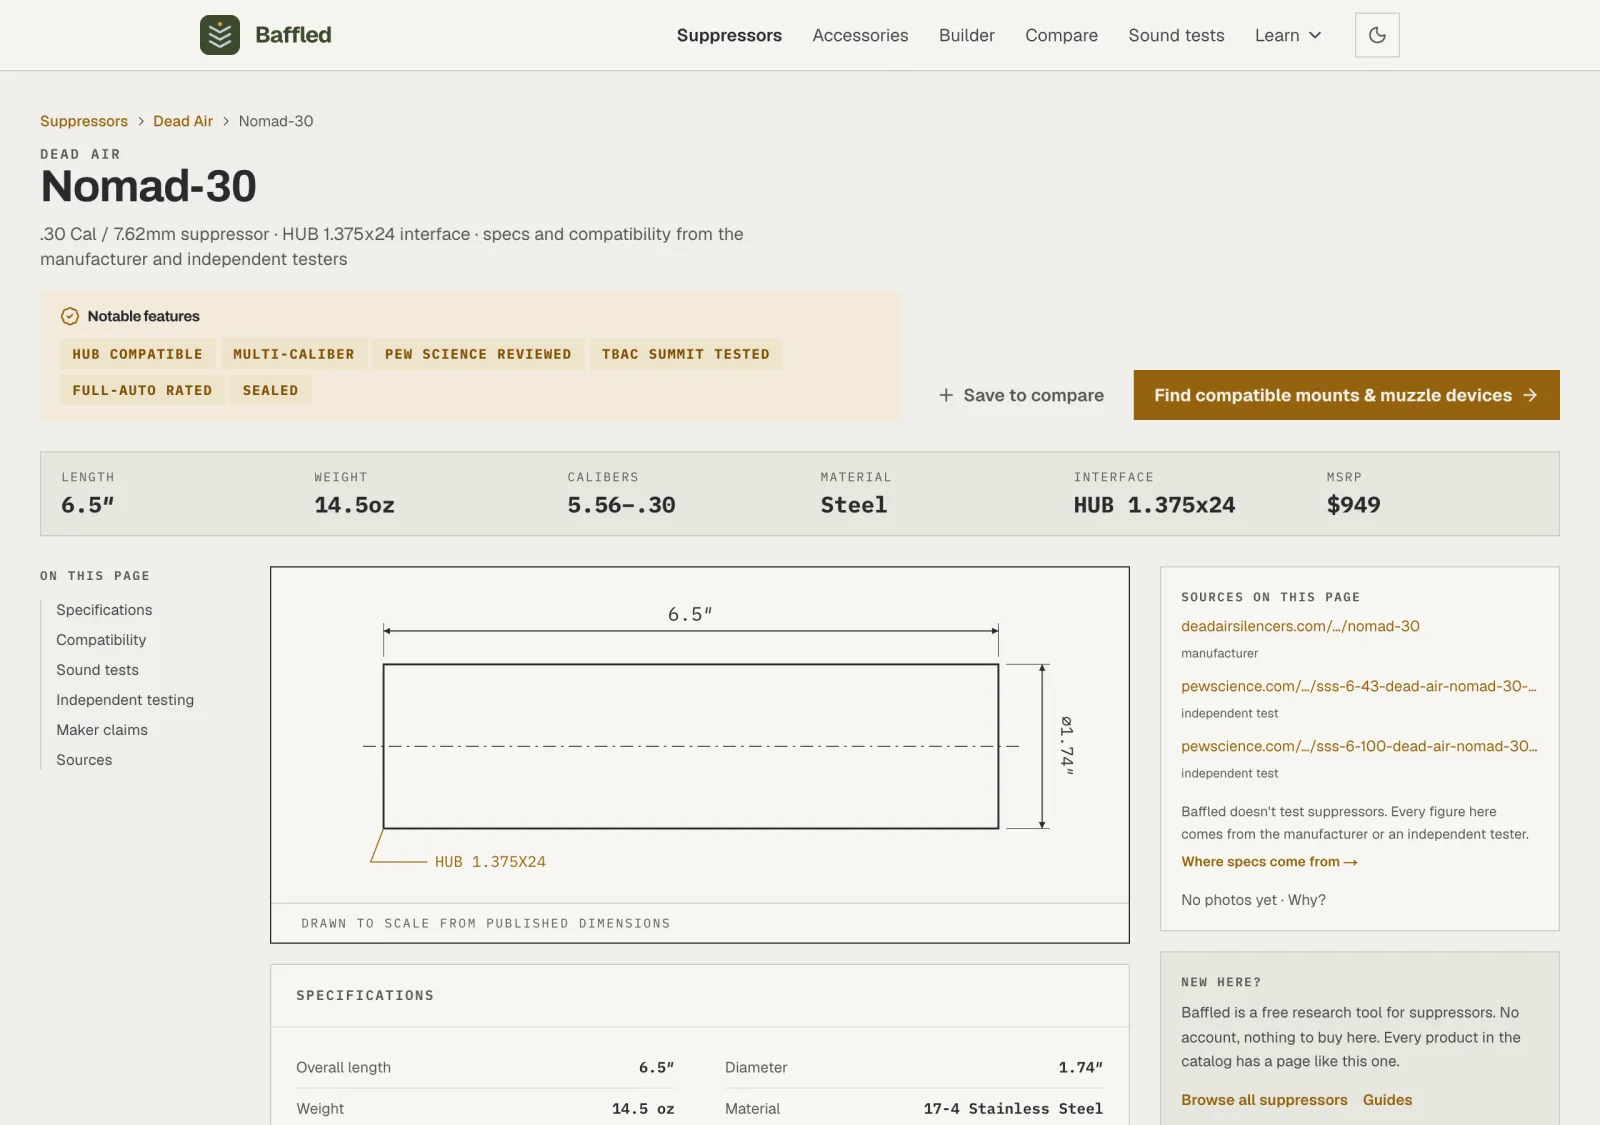Click the Dead Air breadcrumb link
Viewport: 1600px width, 1125px height.
(x=183, y=121)
